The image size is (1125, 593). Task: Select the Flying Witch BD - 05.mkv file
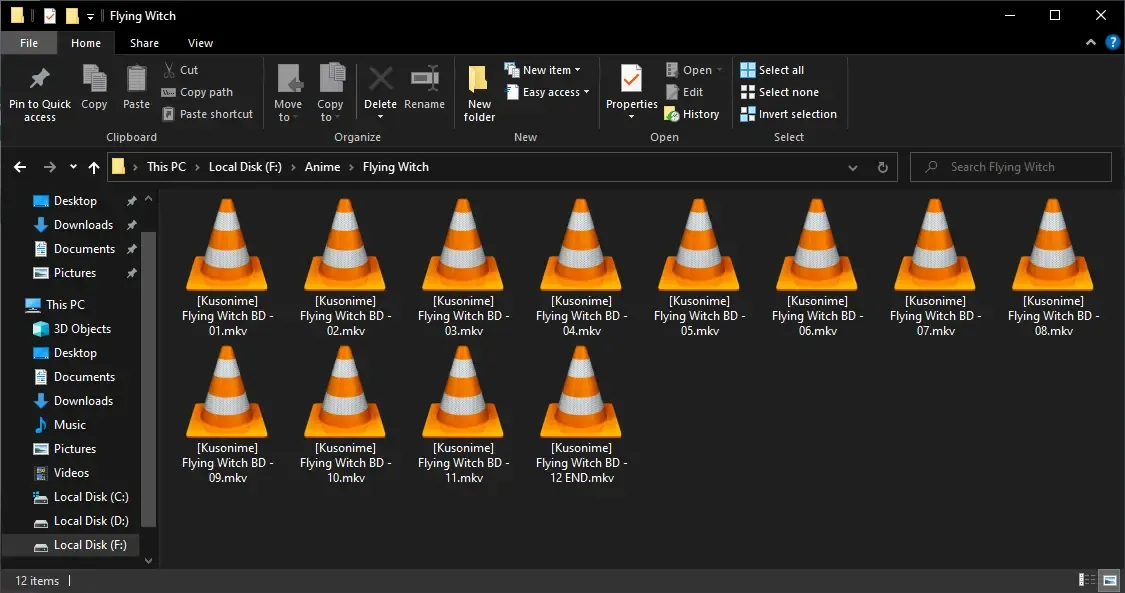699,265
